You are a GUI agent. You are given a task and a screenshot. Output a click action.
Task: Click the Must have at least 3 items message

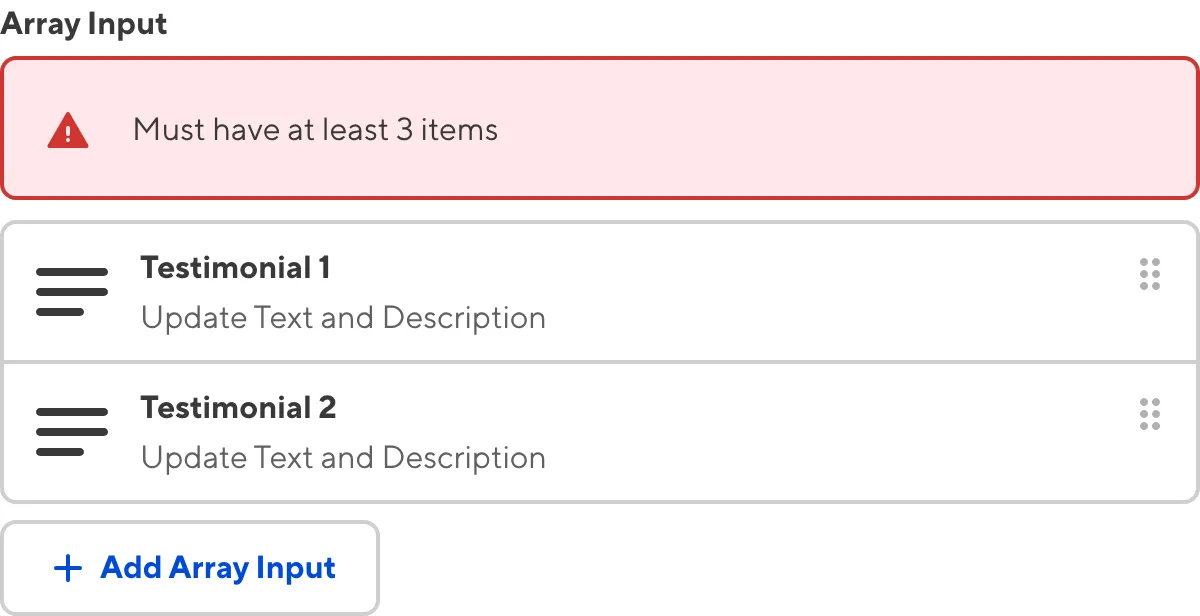click(317, 128)
